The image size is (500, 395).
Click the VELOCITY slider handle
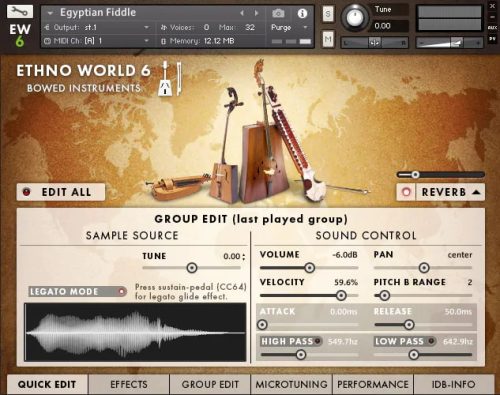pyautogui.click(x=341, y=295)
